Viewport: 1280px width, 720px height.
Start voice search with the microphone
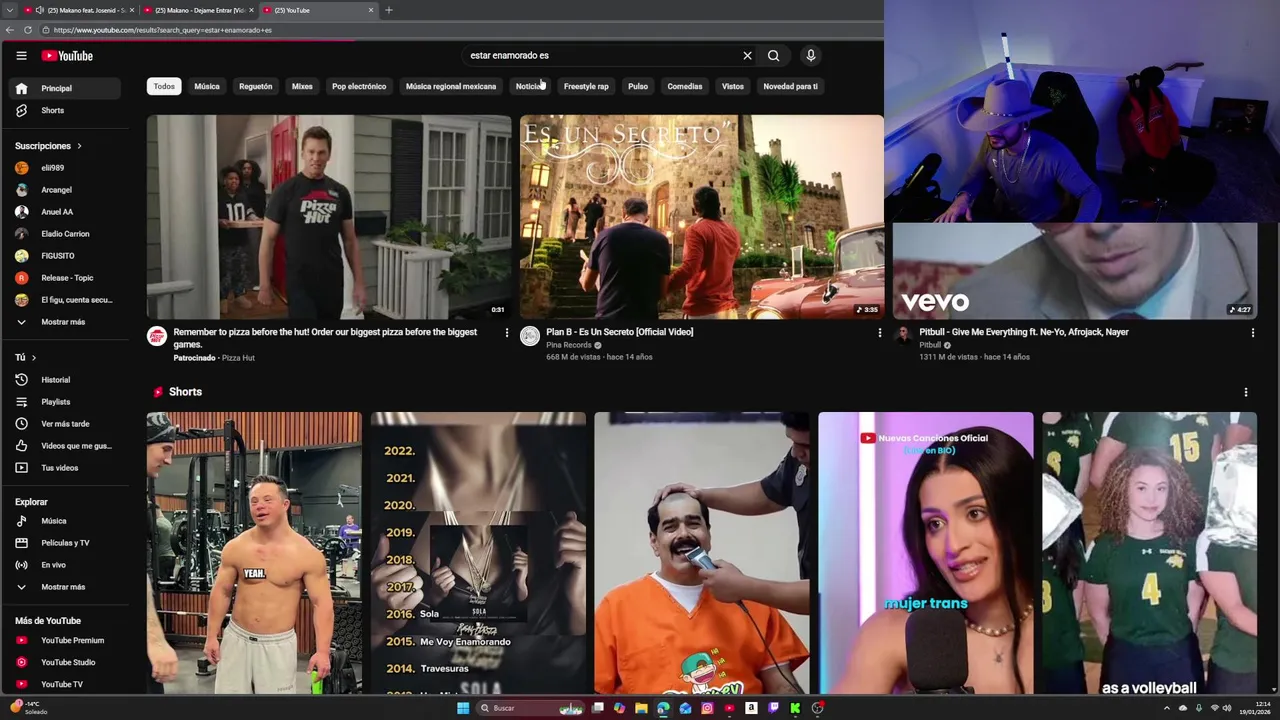811,56
